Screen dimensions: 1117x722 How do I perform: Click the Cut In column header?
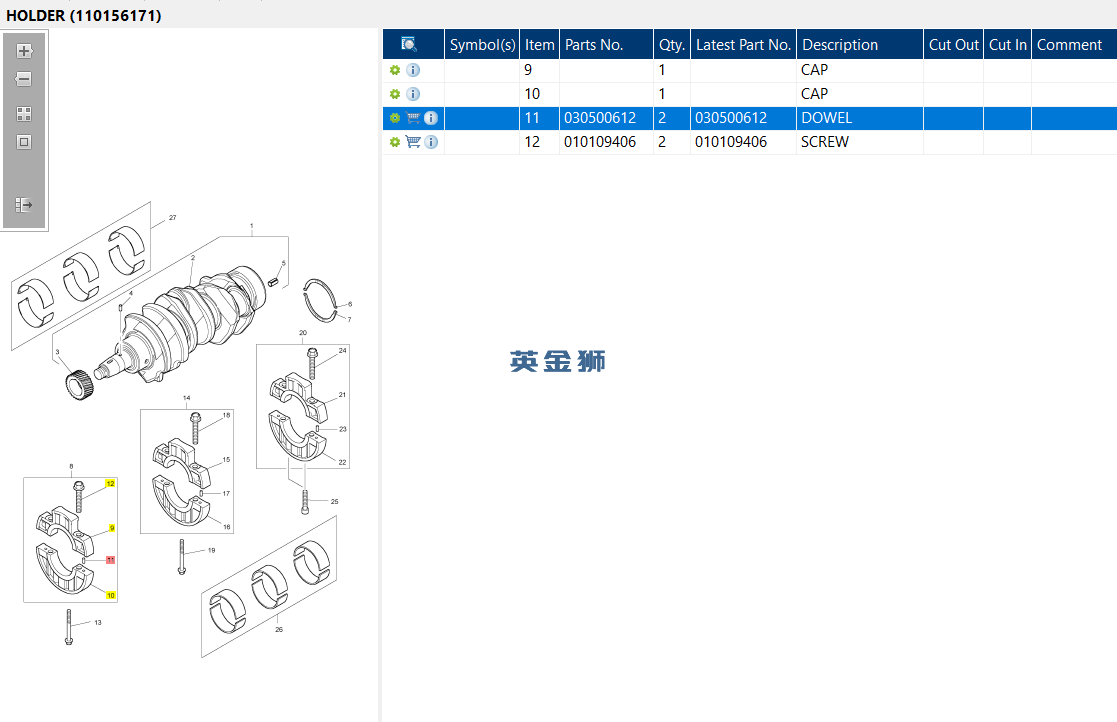(x=1007, y=44)
